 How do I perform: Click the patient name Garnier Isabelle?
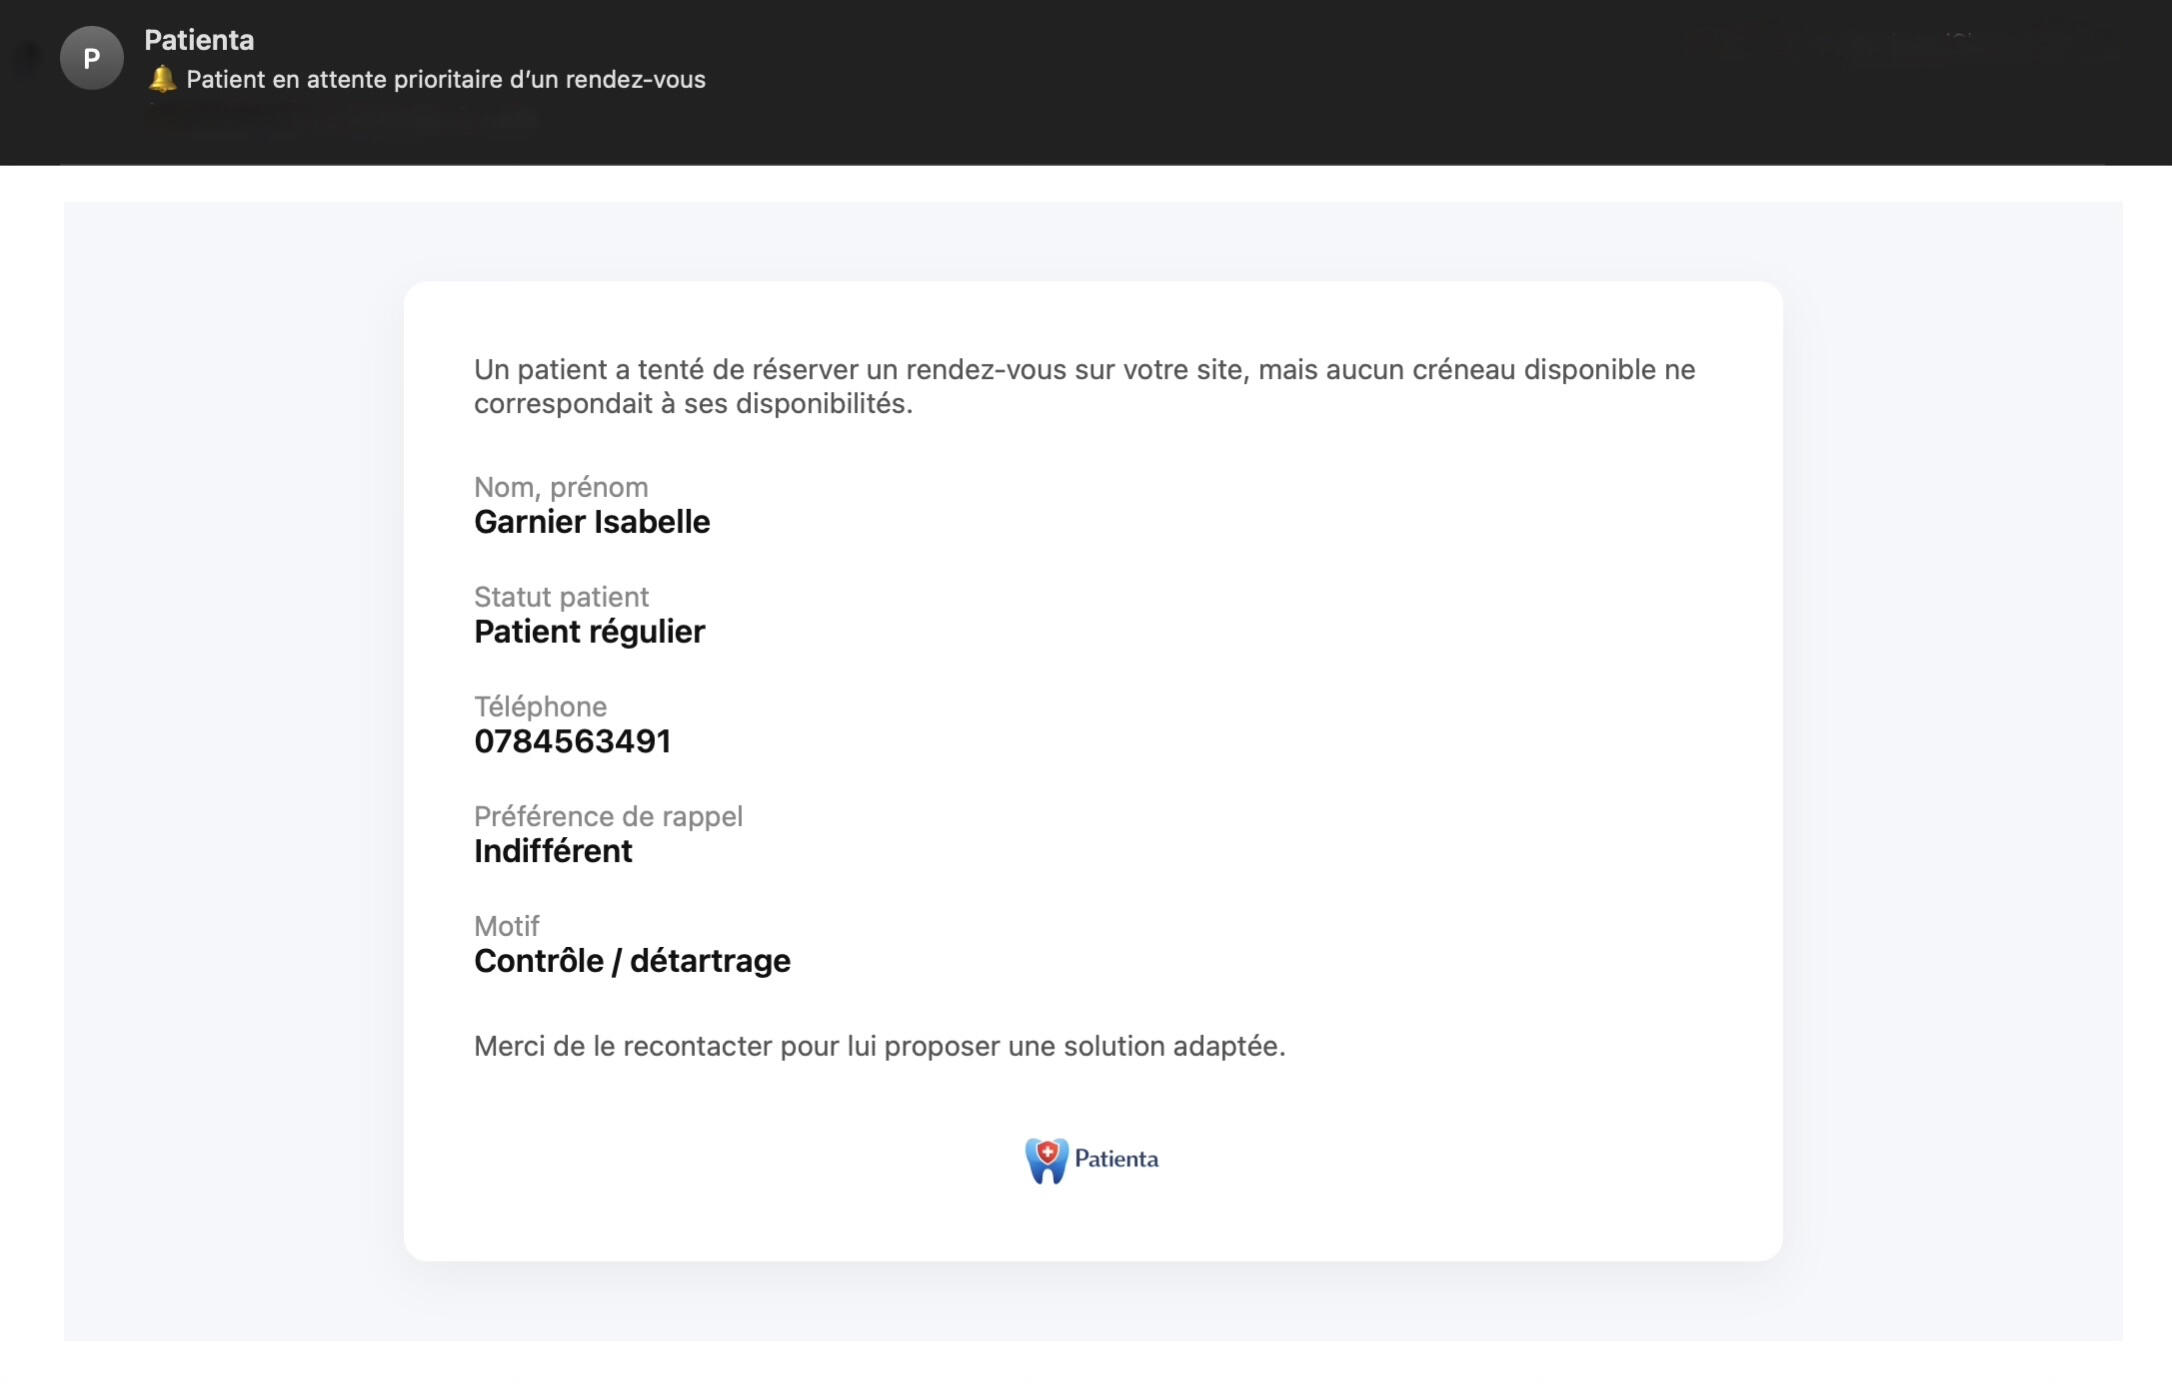point(591,522)
